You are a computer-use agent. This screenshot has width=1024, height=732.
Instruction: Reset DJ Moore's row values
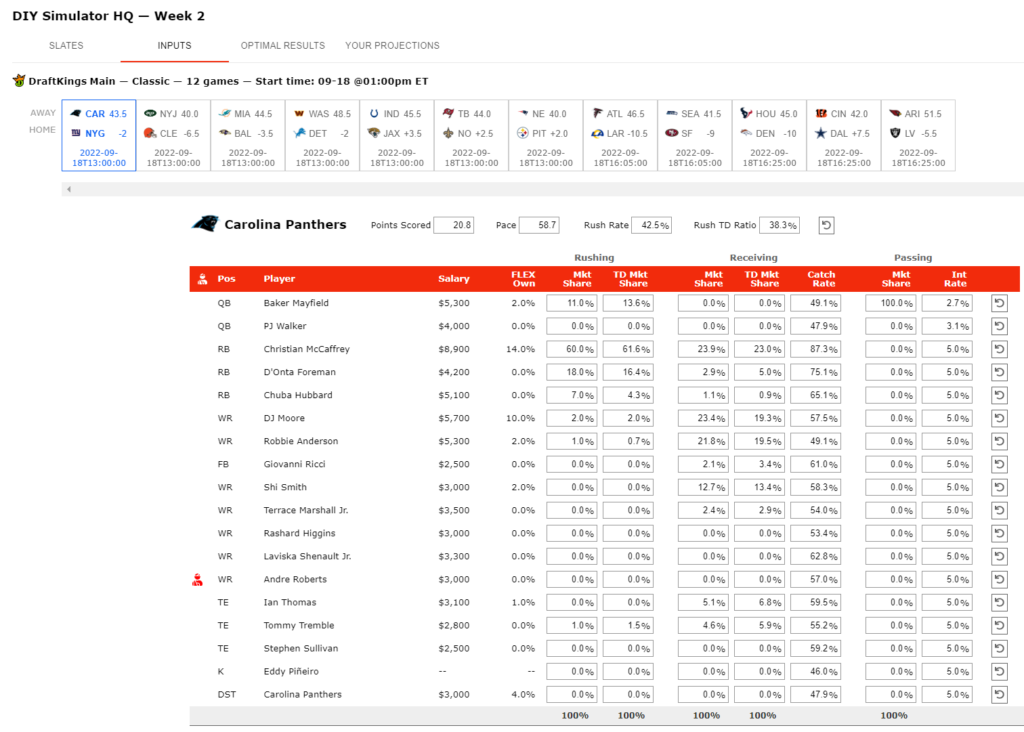(999, 418)
